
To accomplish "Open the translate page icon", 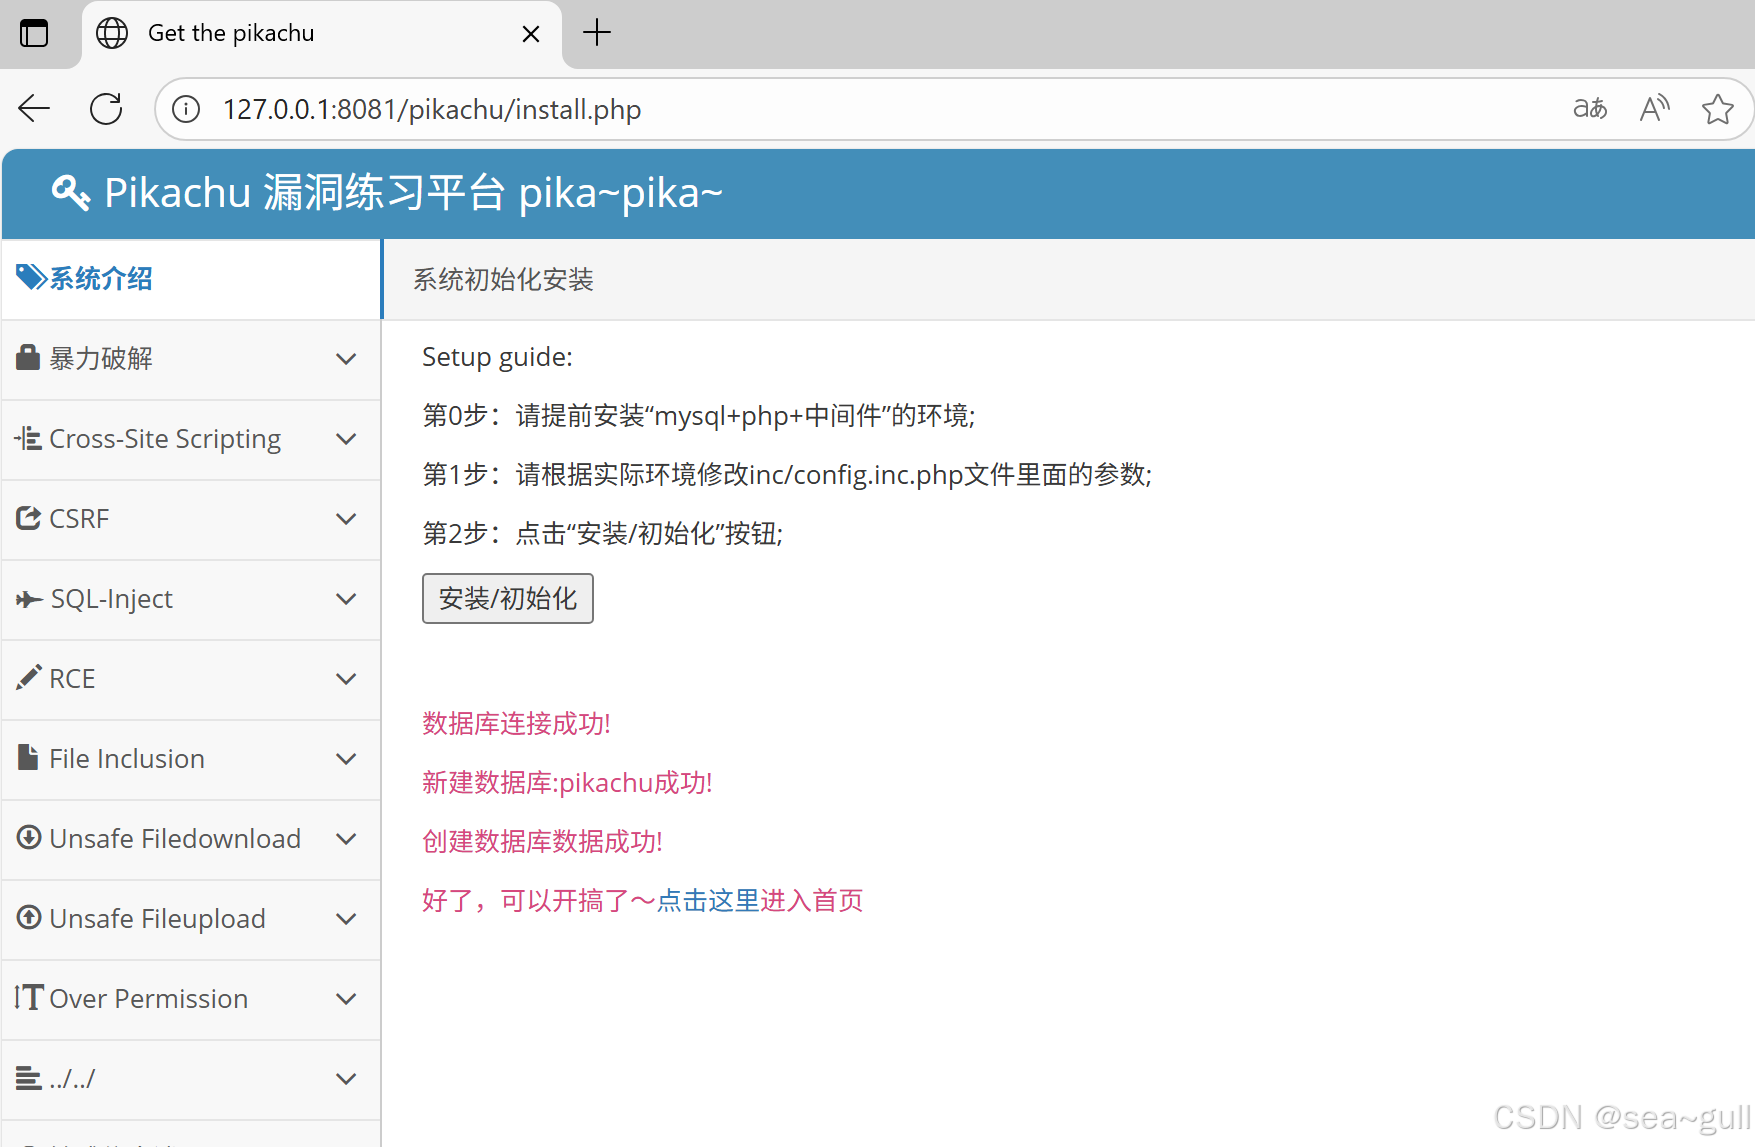I will click(x=1590, y=108).
